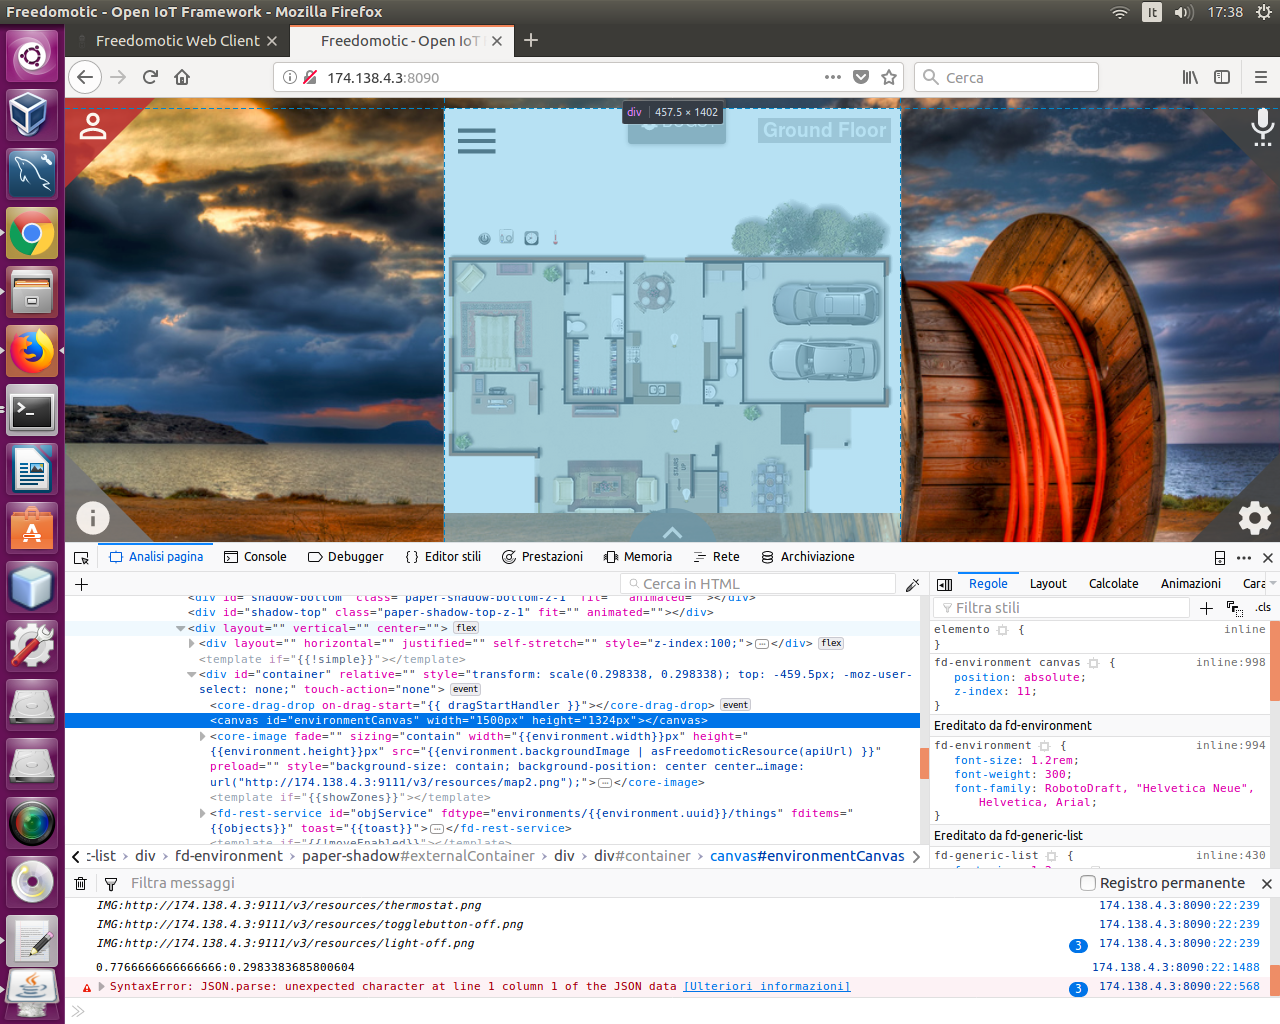Collapse the div#container node
The height and width of the screenshot is (1024, 1280).
pyautogui.click(x=191, y=675)
